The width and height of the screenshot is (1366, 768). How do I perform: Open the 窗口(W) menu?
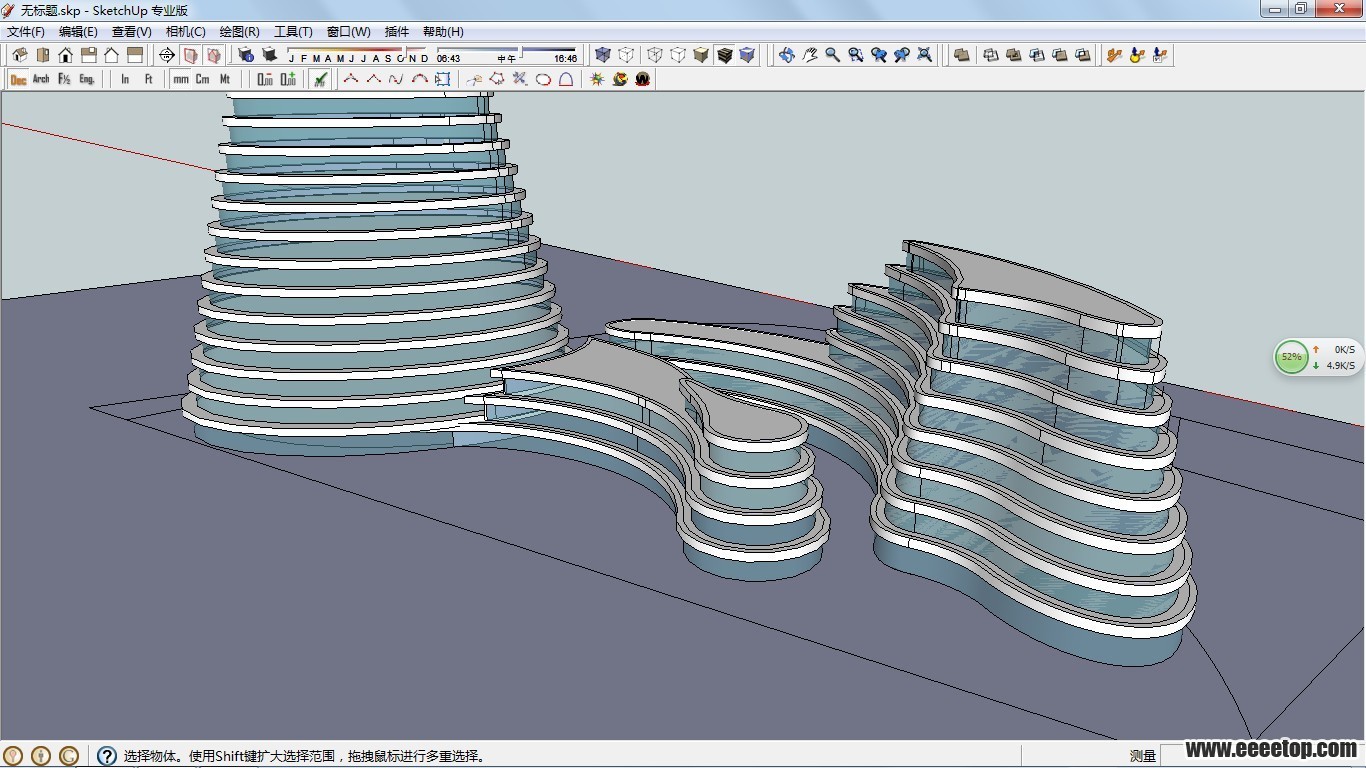click(349, 32)
